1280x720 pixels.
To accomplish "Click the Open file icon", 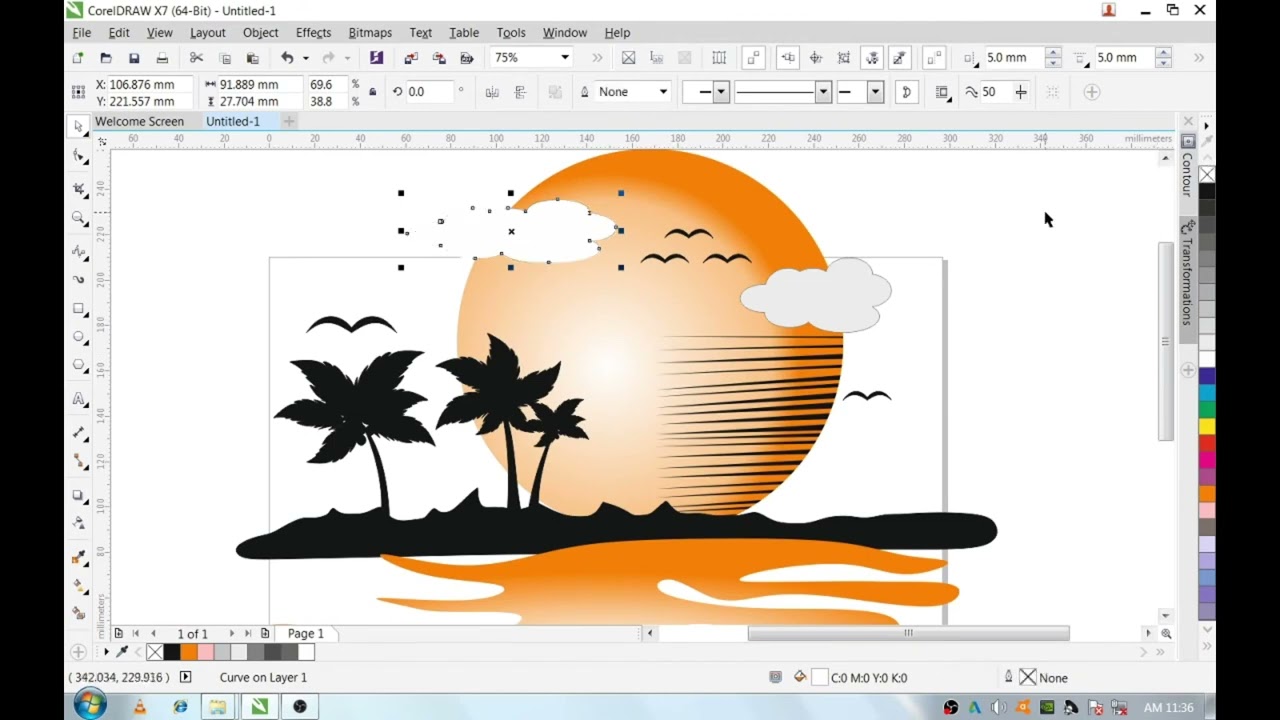I will tap(106, 58).
